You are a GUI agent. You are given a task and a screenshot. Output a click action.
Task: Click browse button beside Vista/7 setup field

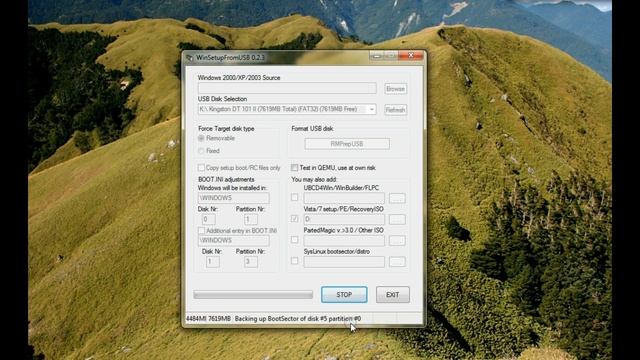tap(397, 220)
